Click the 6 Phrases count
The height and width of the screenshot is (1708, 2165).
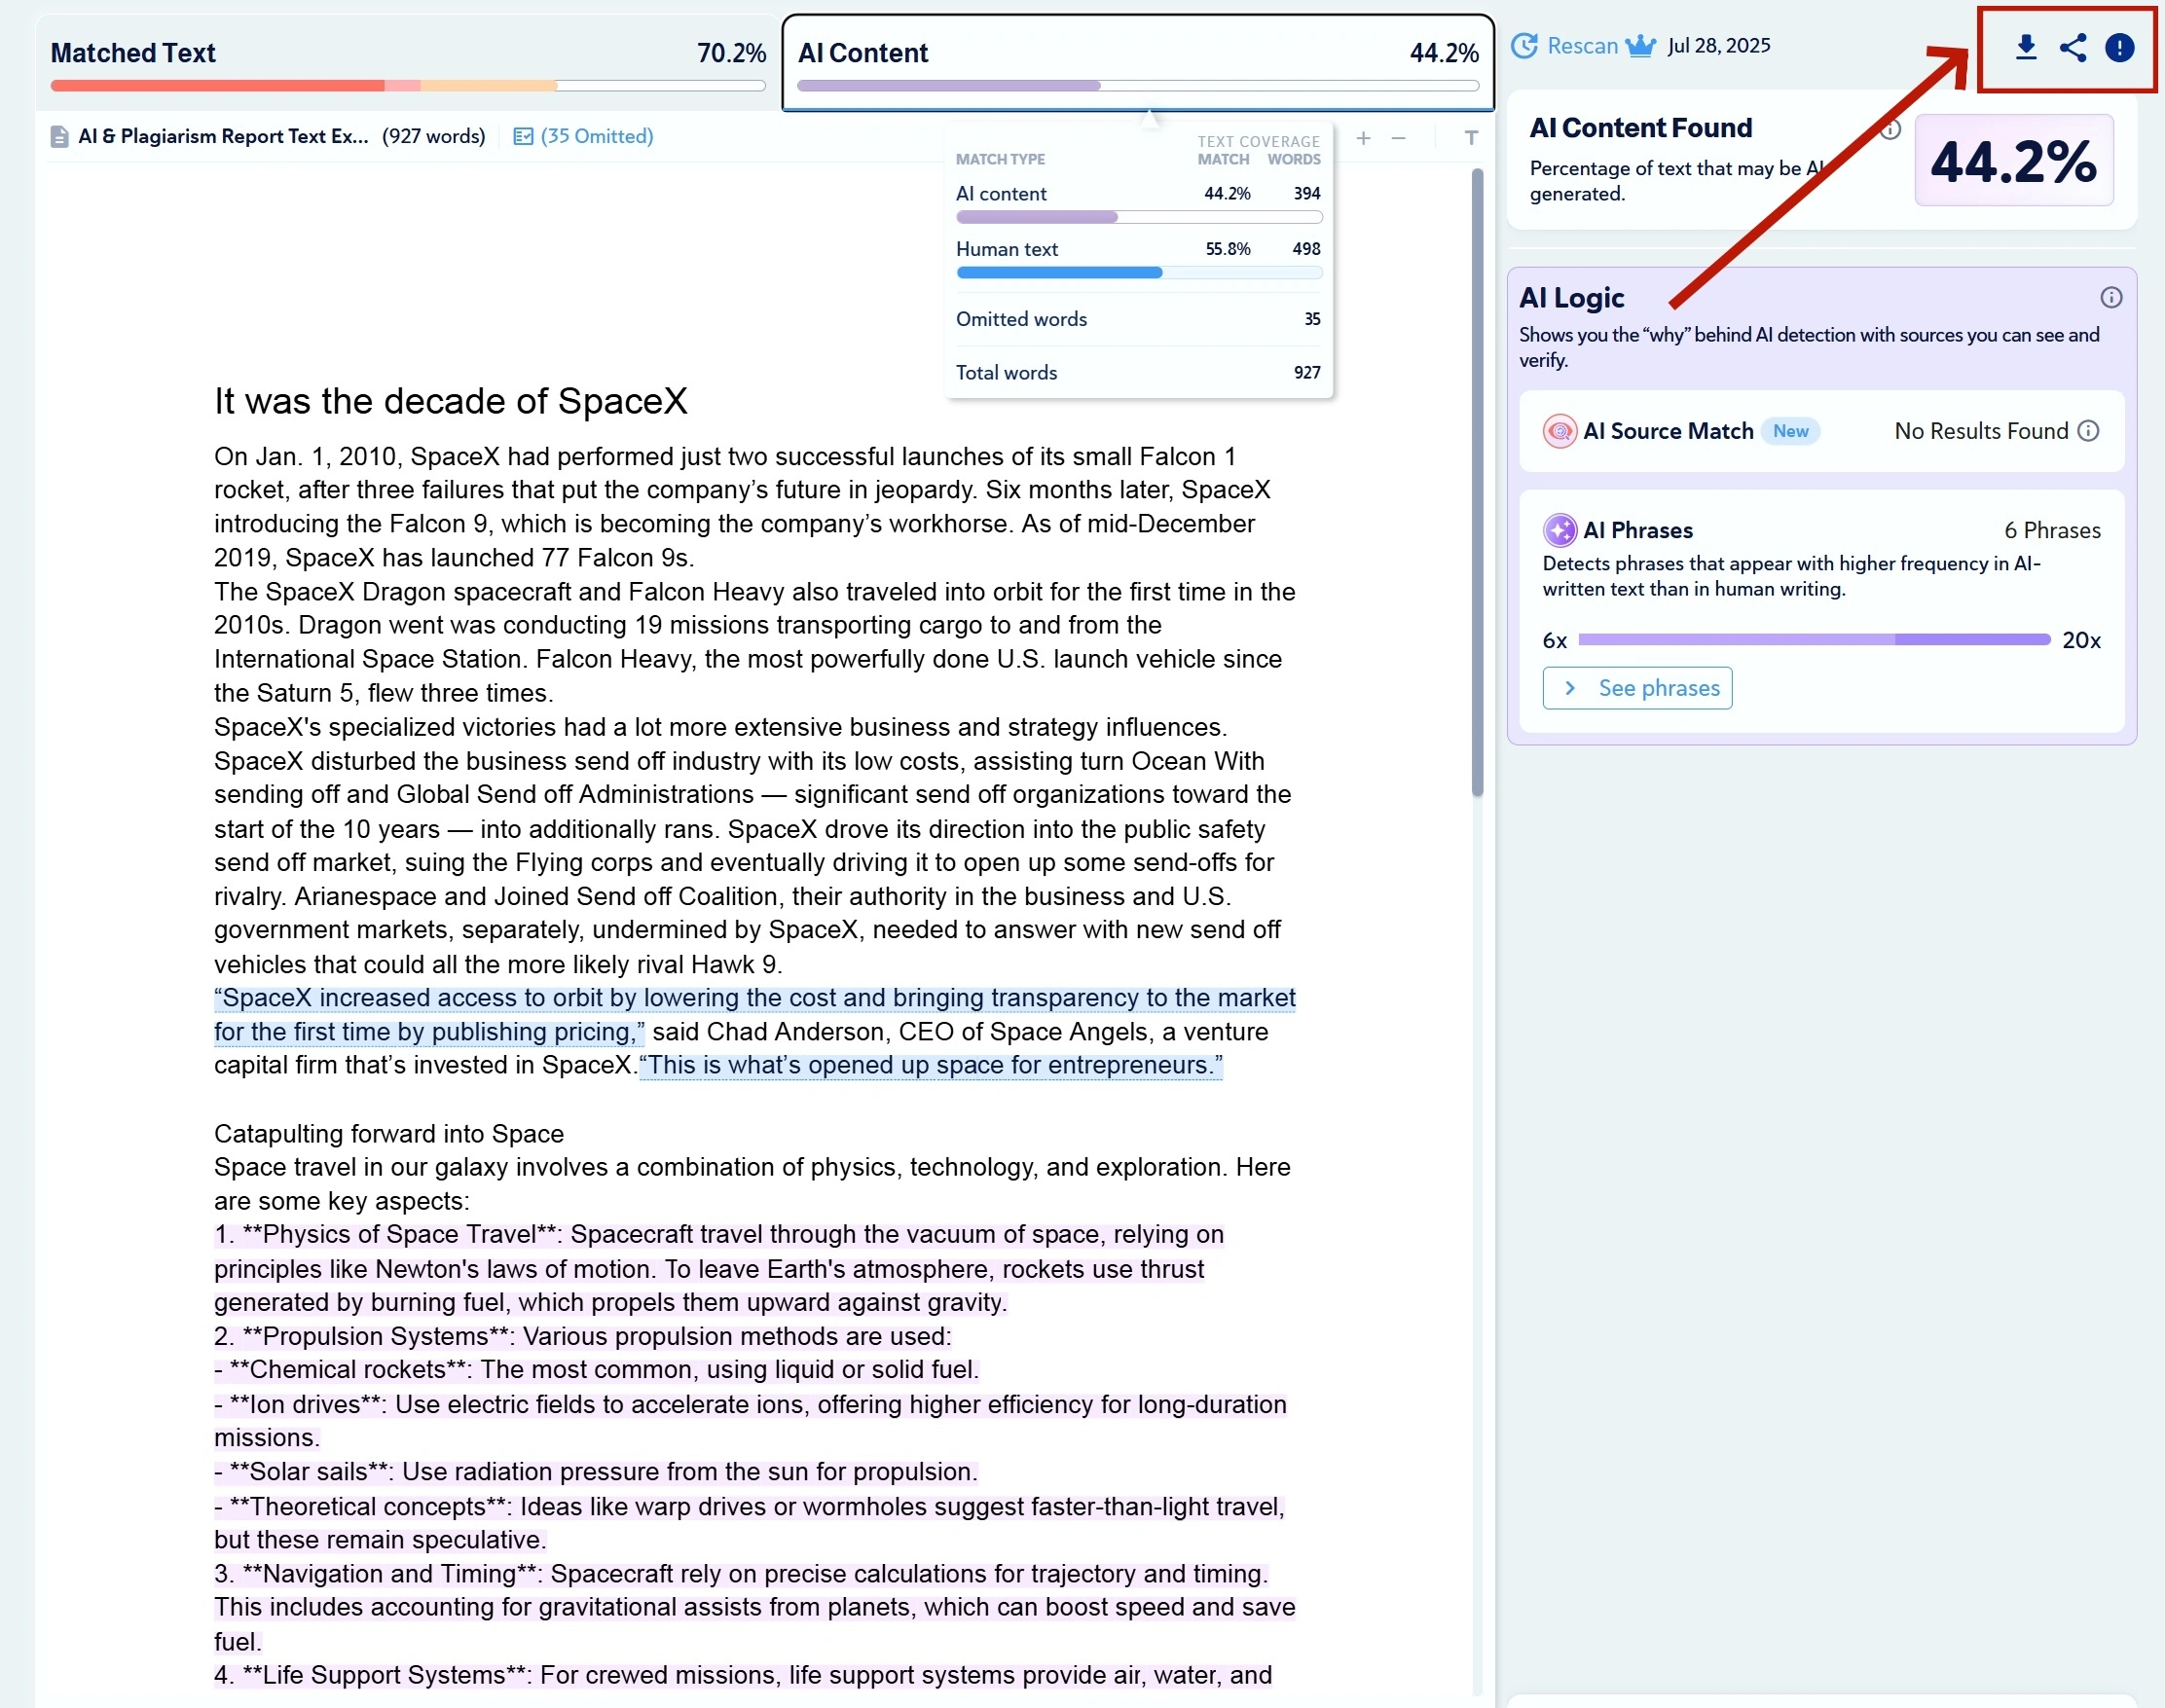[x=2052, y=530]
